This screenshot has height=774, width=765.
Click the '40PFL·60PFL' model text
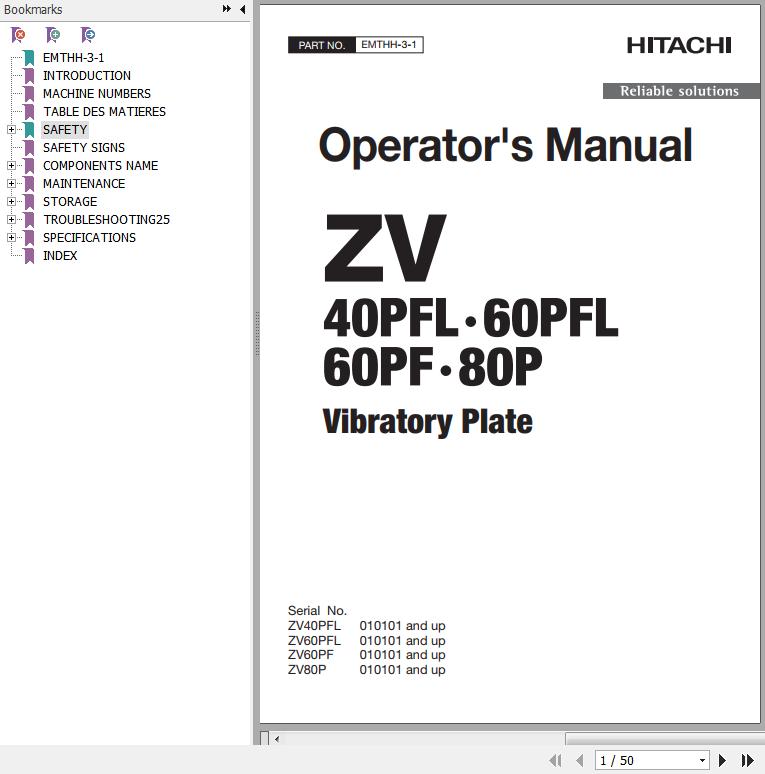point(471,318)
